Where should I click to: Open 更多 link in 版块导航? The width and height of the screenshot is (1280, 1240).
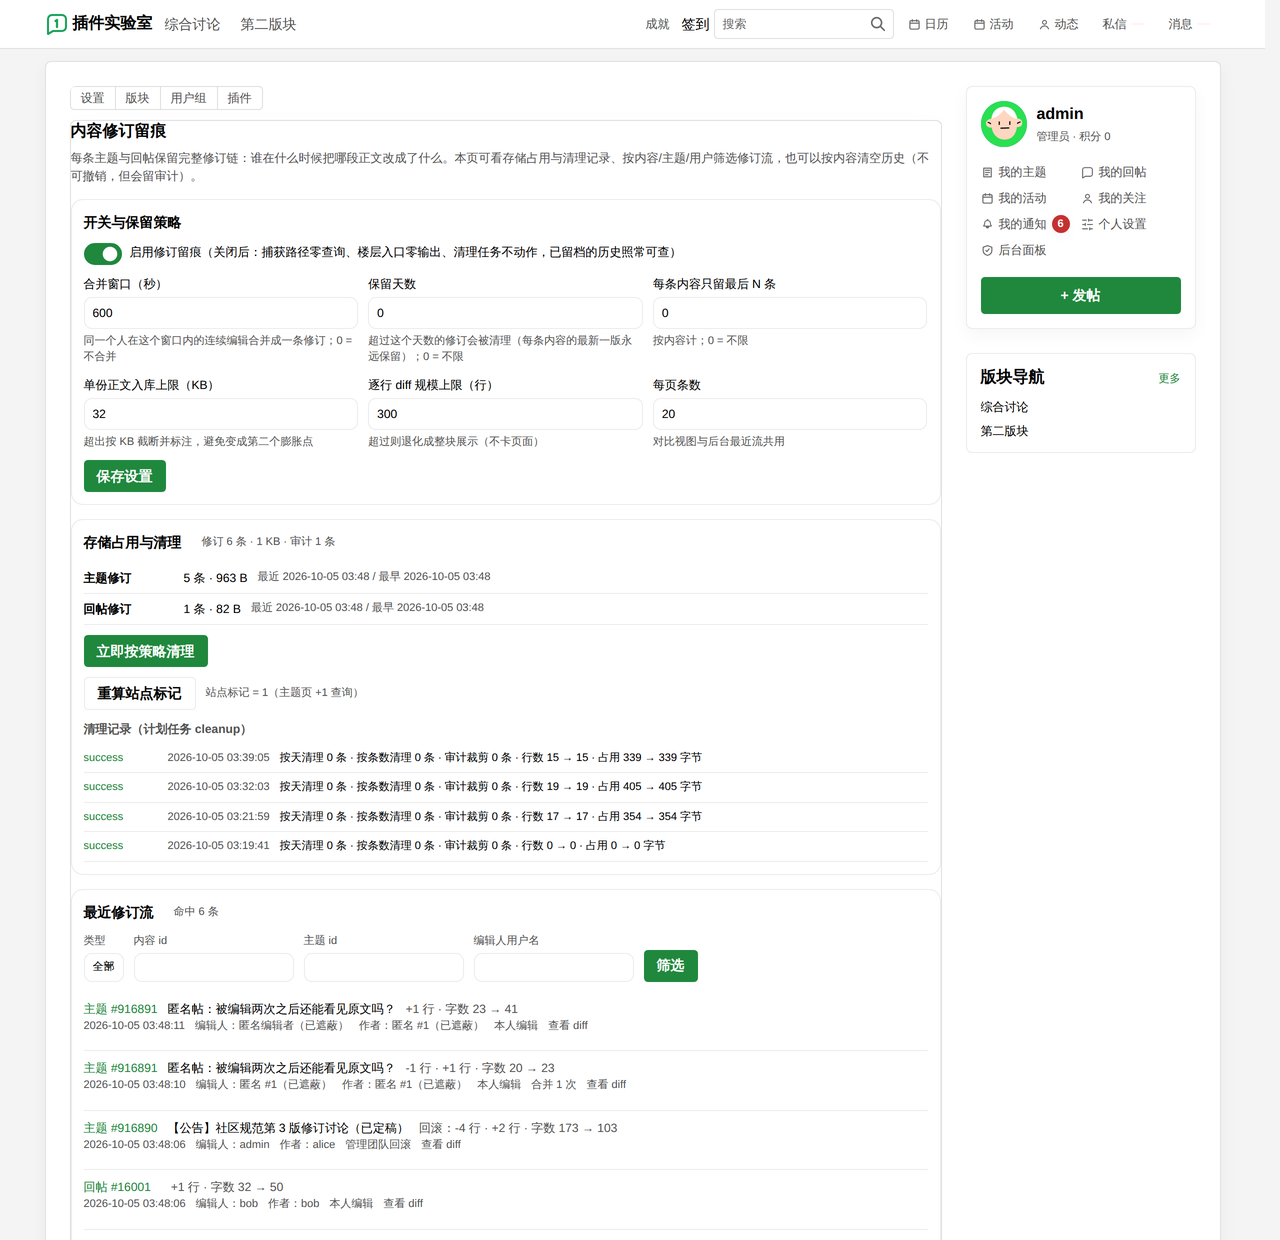pos(1169,378)
